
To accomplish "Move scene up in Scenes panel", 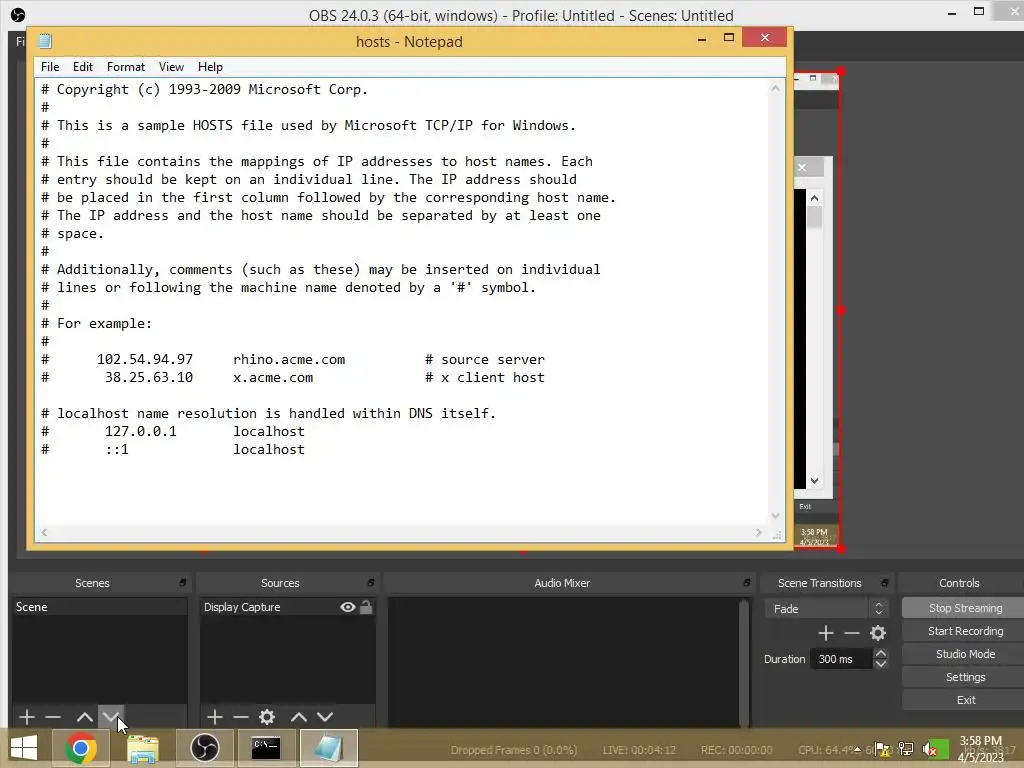I will point(84,717).
